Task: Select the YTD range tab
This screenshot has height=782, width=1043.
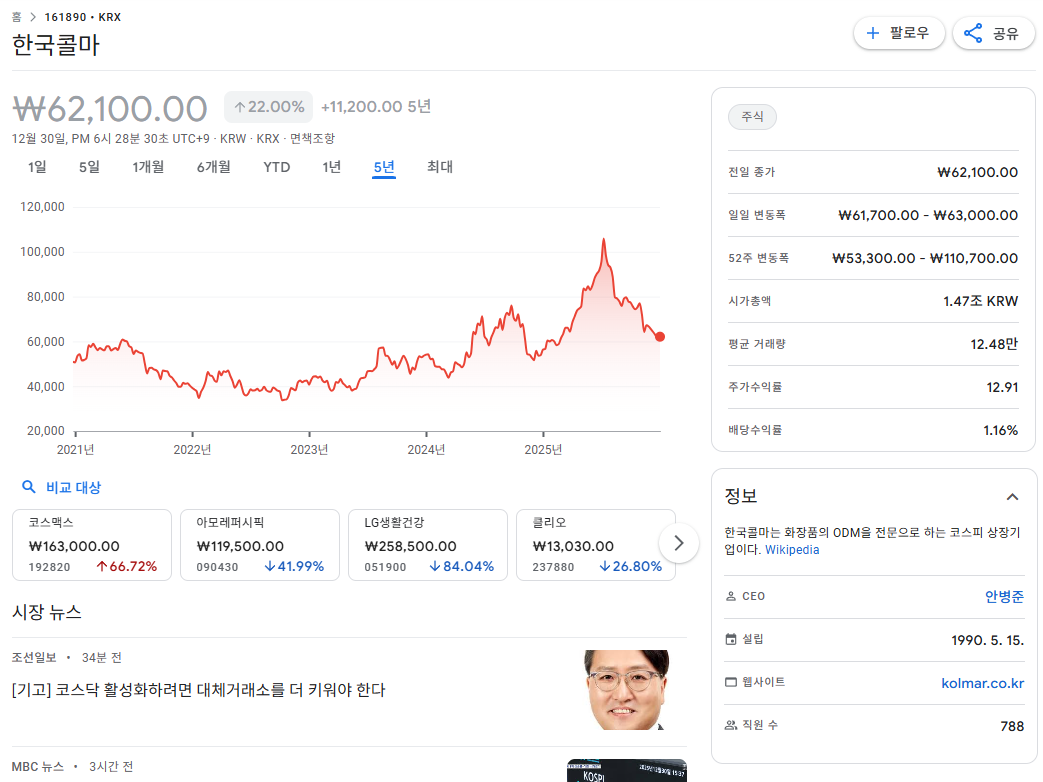Action: [x=277, y=167]
